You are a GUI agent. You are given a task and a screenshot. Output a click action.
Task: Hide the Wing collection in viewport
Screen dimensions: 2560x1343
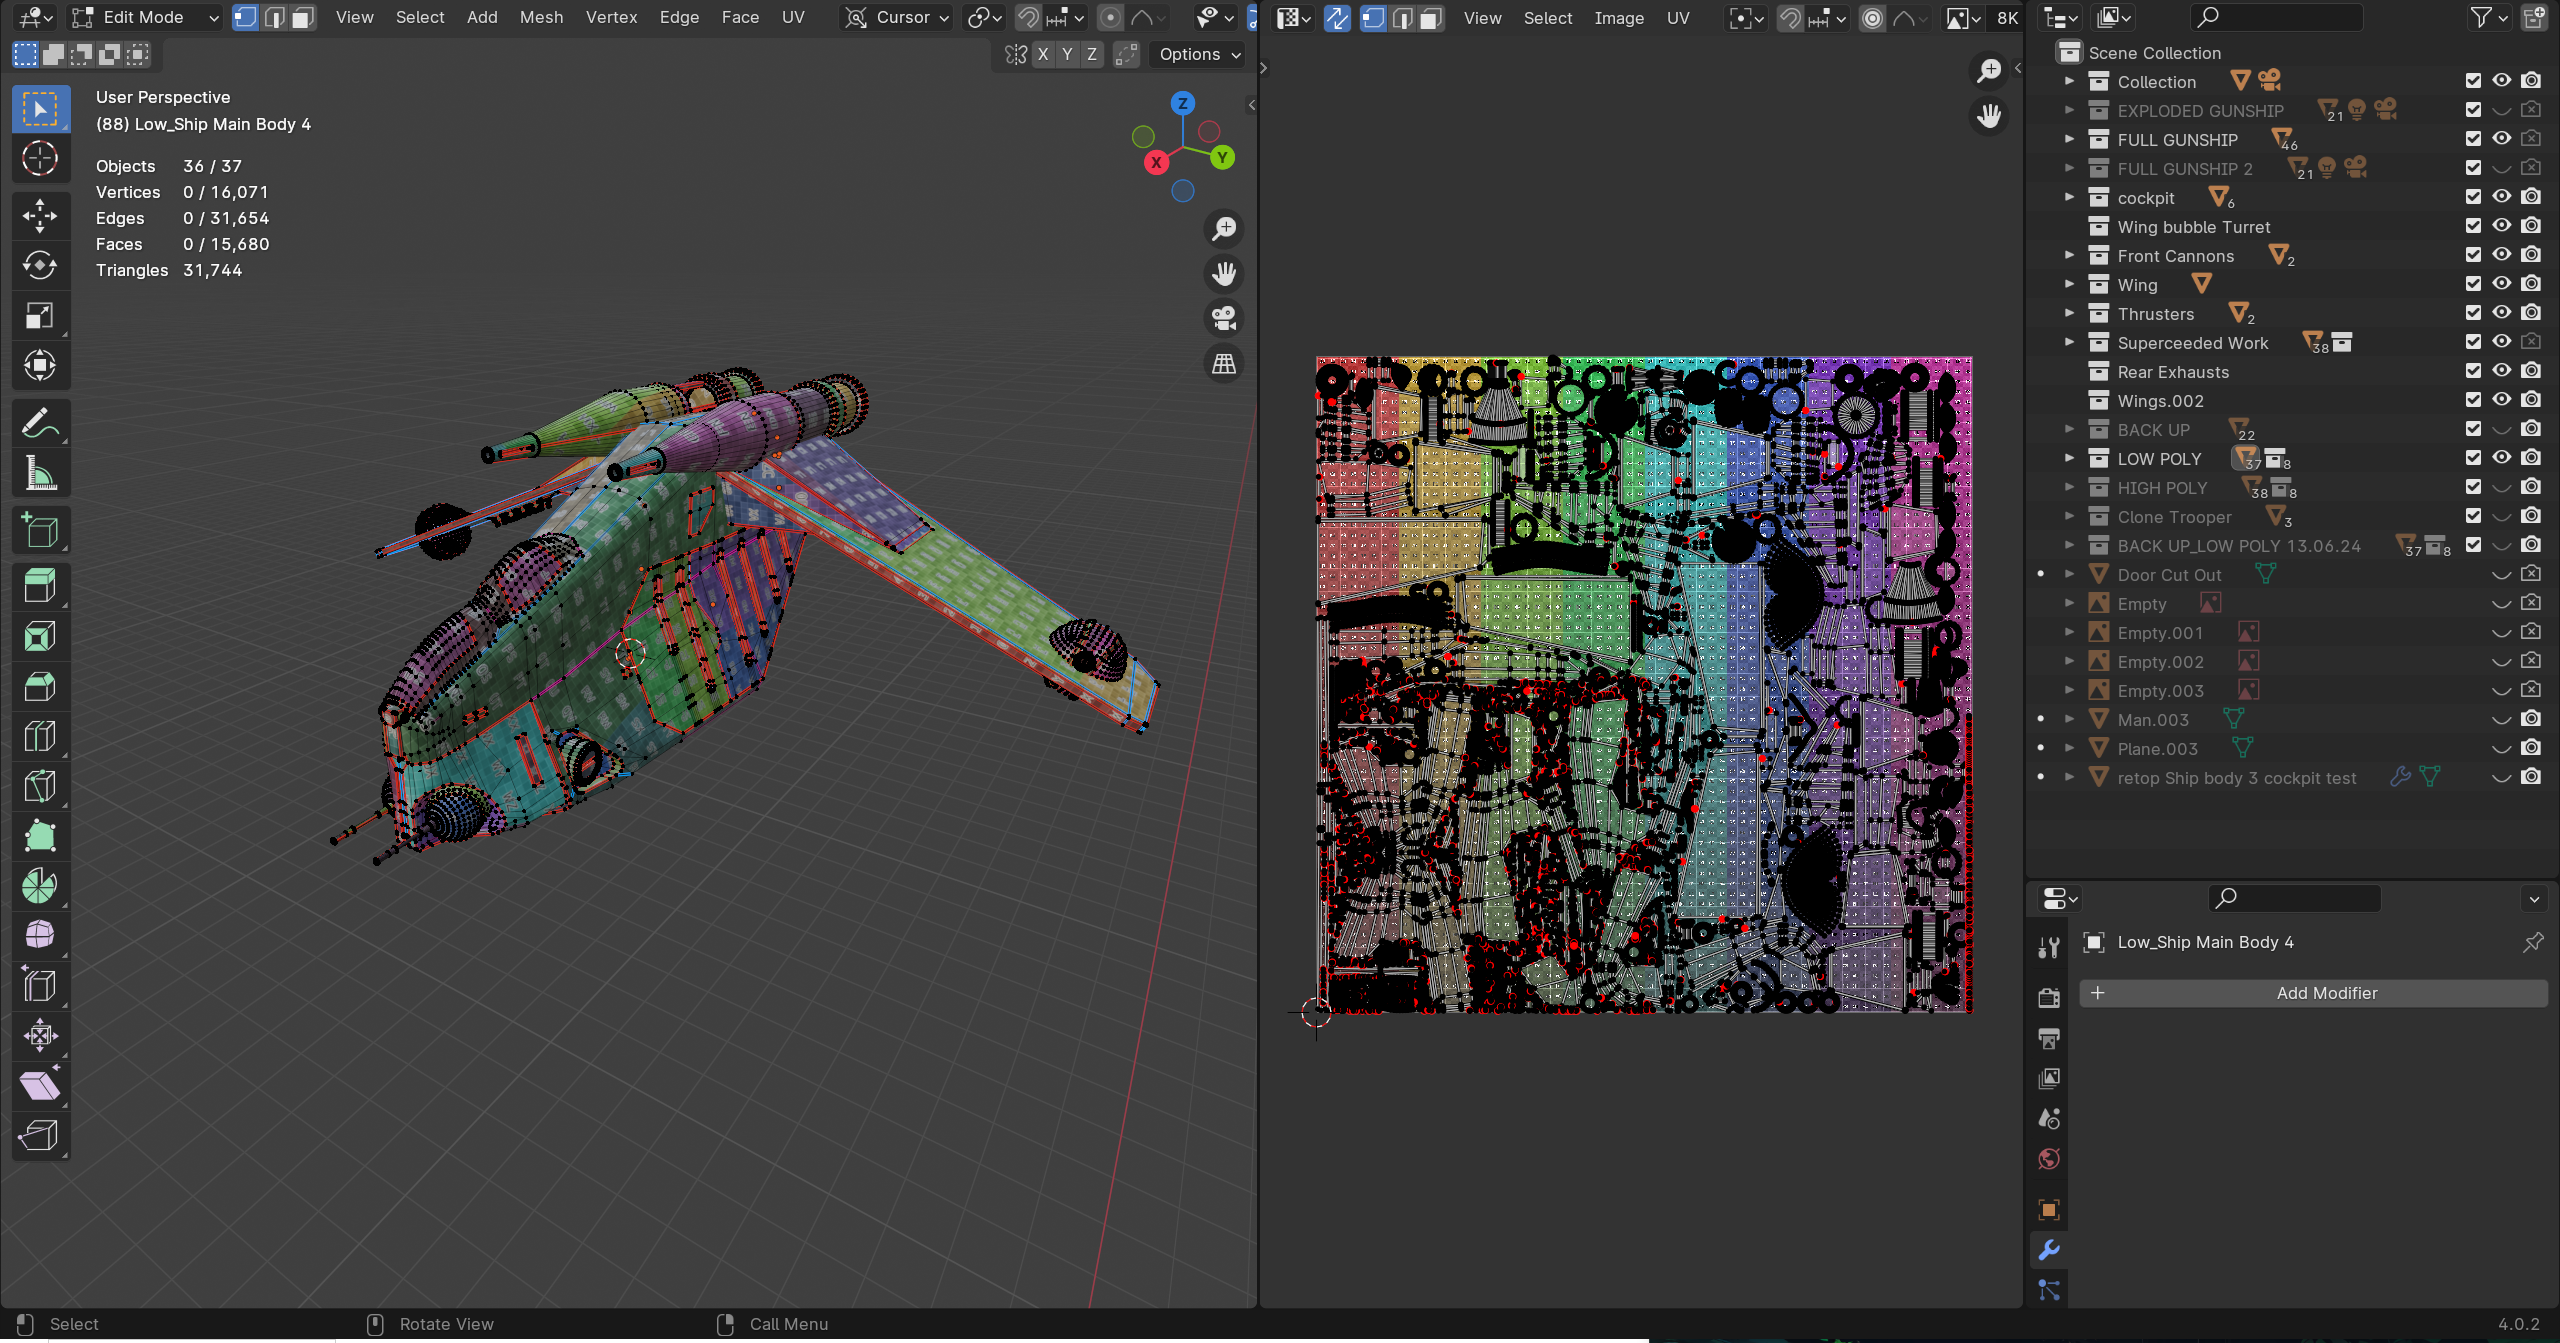(2502, 284)
